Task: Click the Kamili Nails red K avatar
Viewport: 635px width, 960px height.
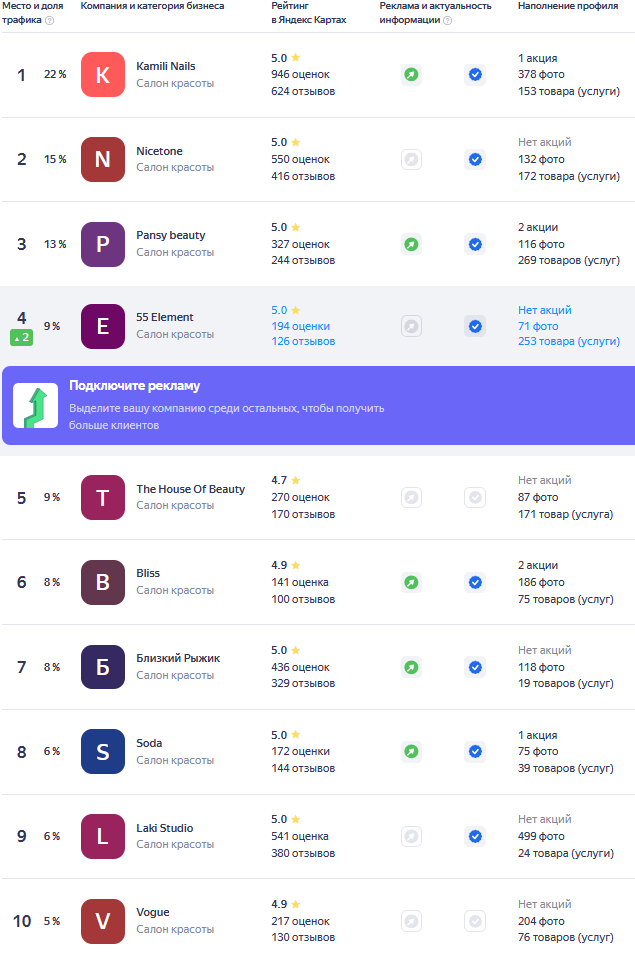Action: [x=103, y=75]
